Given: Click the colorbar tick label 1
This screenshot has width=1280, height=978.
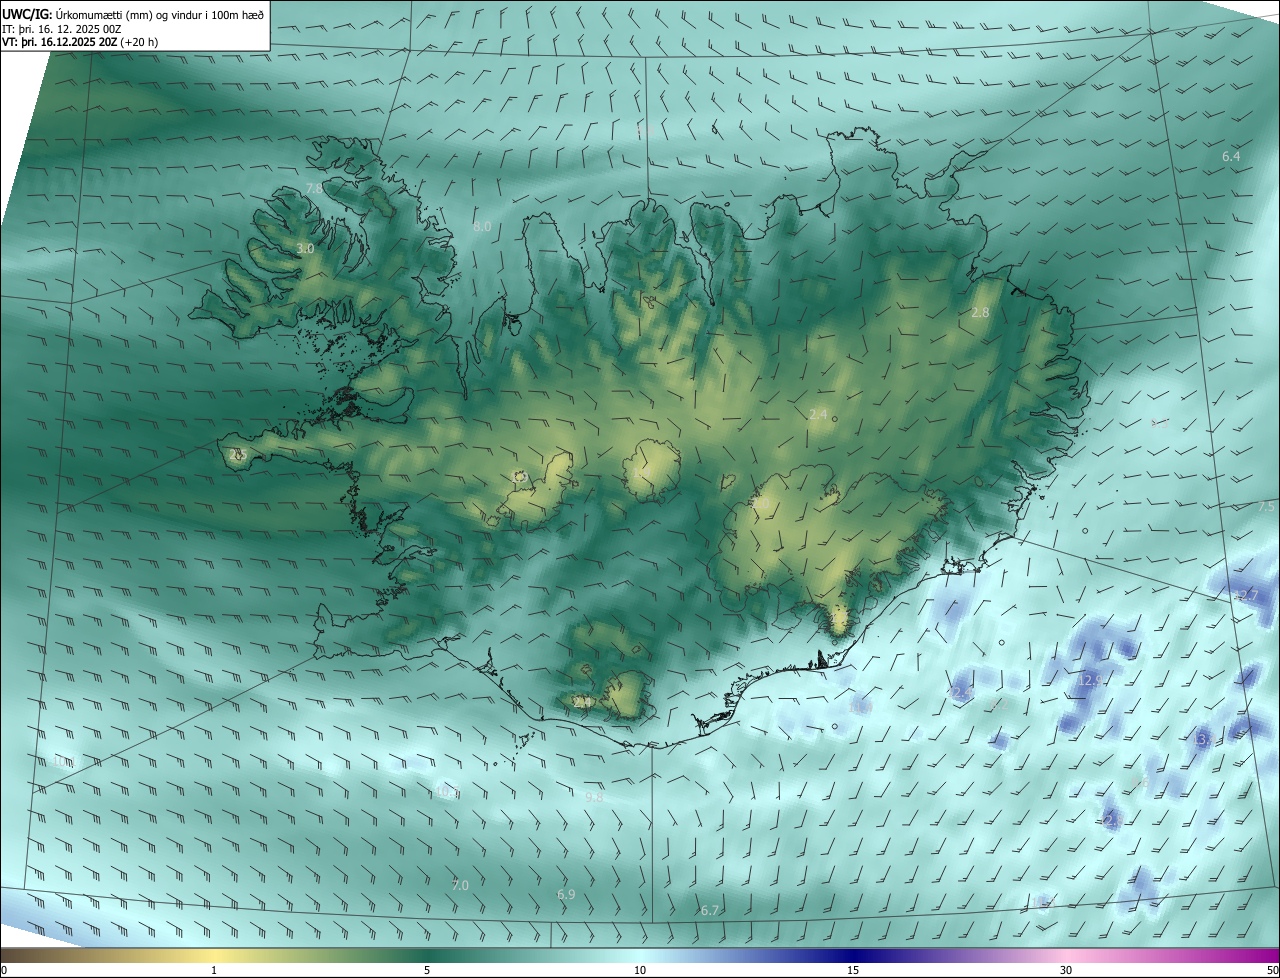Looking at the screenshot, I should (x=214, y=970).
